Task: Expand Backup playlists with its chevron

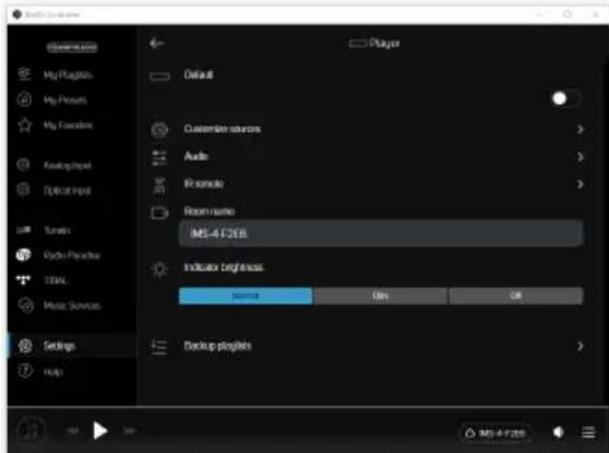Action: point(580,346)
